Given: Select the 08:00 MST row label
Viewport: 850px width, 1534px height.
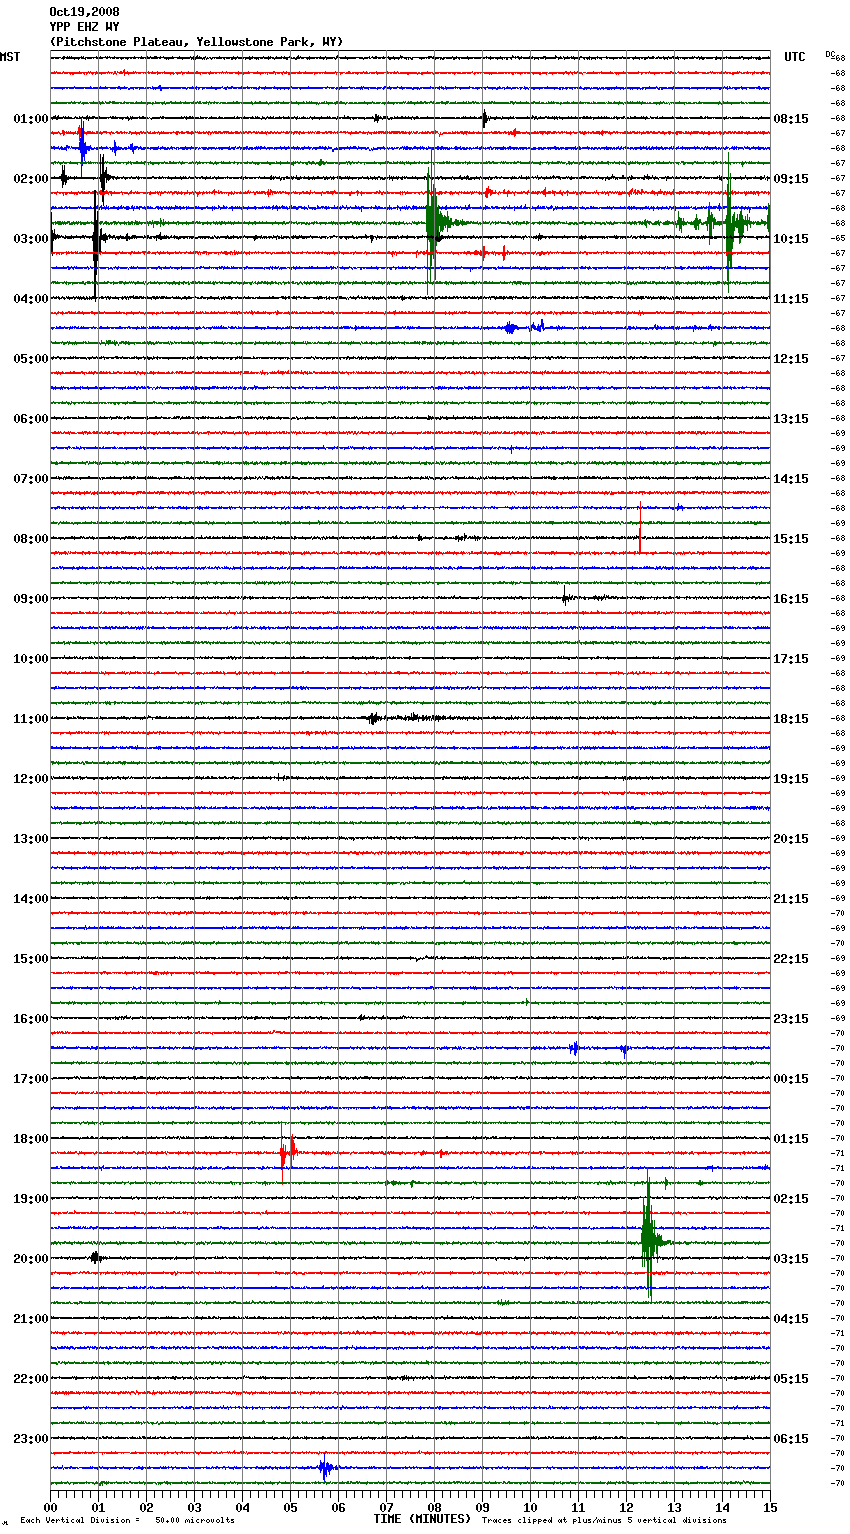Looking at the screenshot, I should (31, 539).
